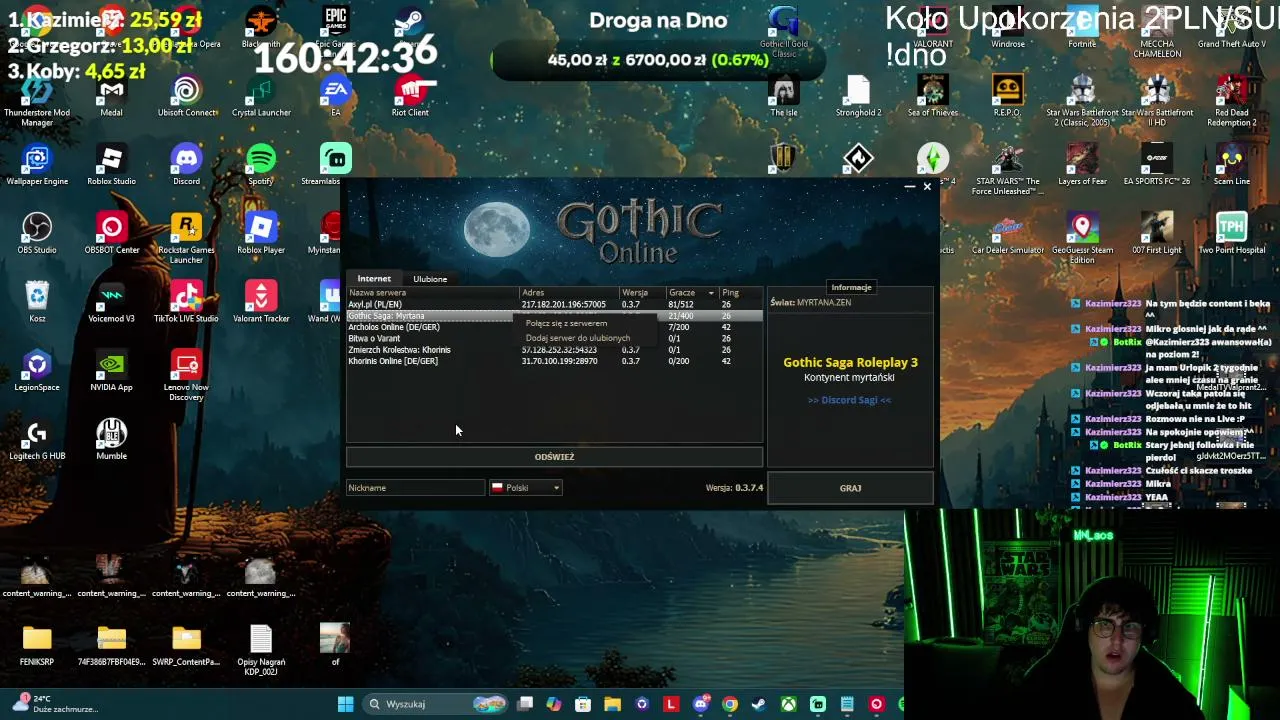Open the Discord desktop shortcut
The width and height of the screenshot is (1280, 720).
coord(186,166)
